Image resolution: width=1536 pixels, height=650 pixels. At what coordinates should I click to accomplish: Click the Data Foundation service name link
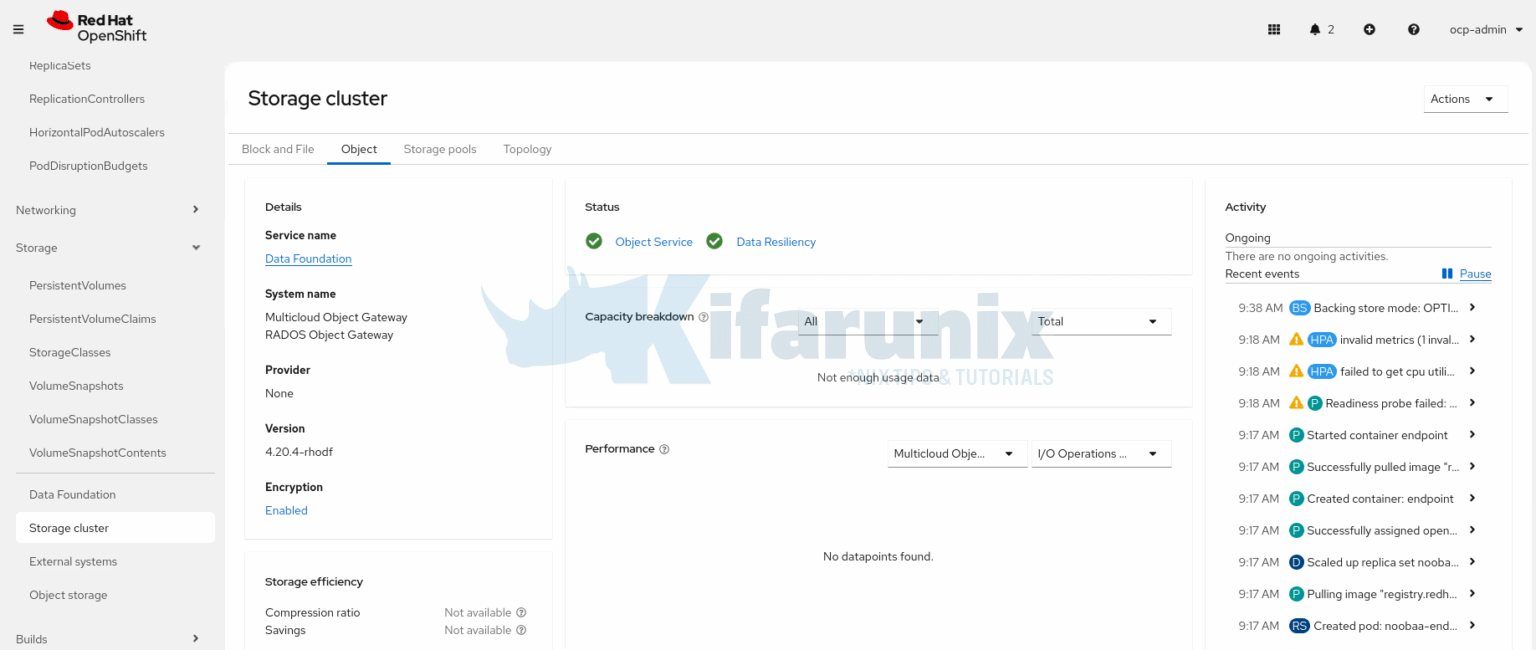tap(308, 259)
